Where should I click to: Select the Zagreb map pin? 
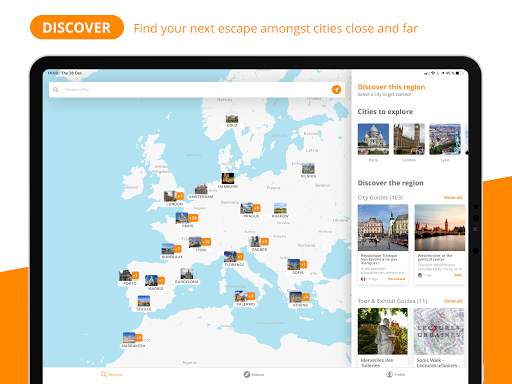click(x=259, y=244)
